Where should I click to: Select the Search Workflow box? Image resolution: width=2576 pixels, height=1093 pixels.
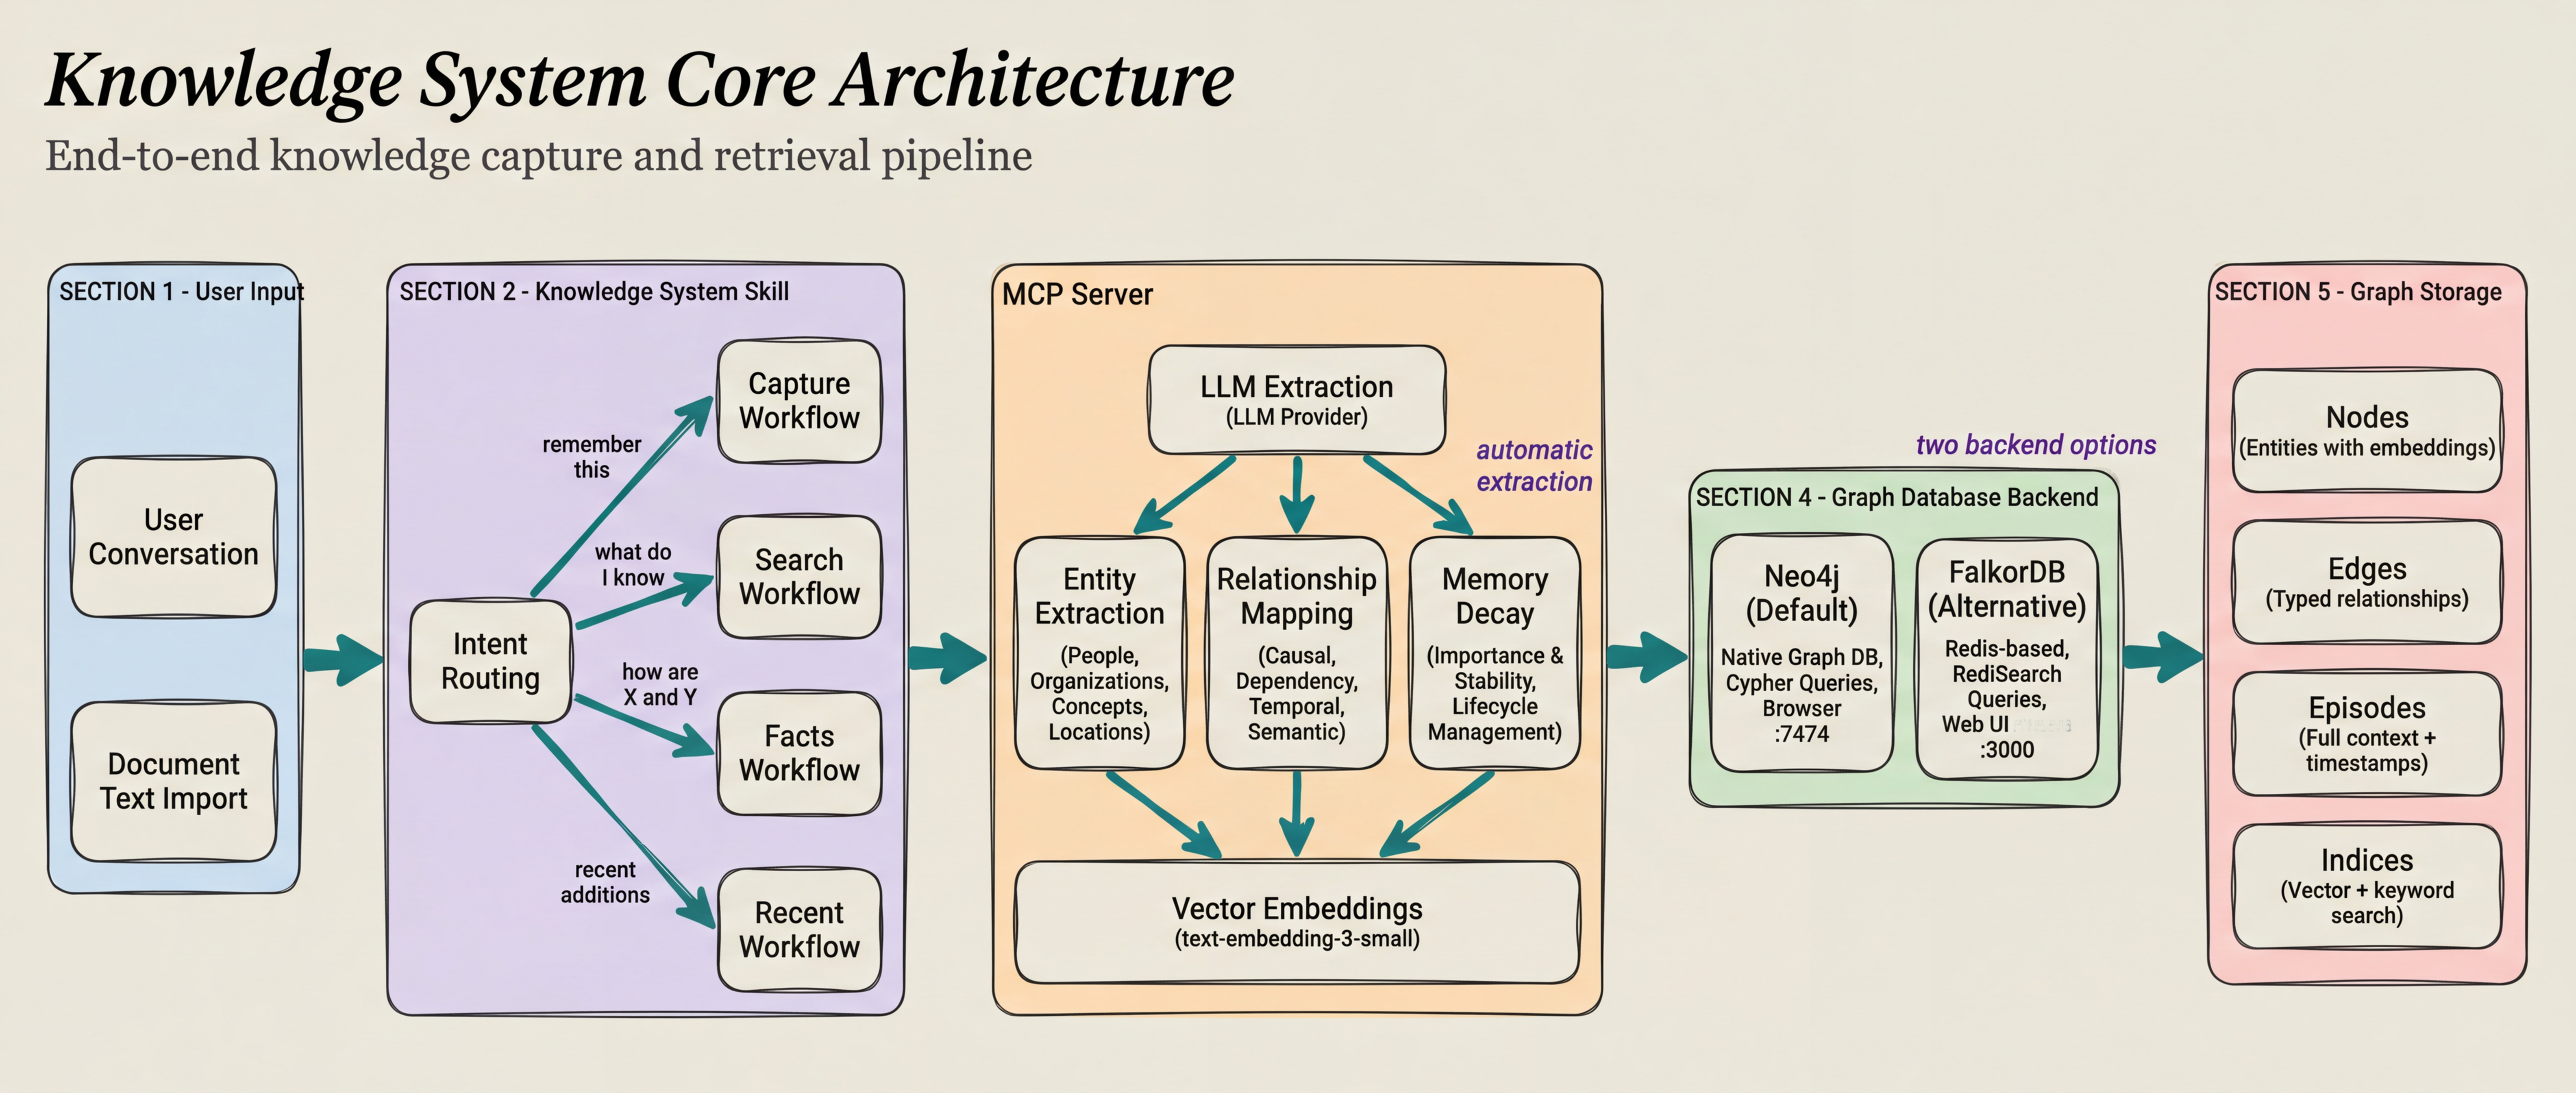[x=799, y=576]
